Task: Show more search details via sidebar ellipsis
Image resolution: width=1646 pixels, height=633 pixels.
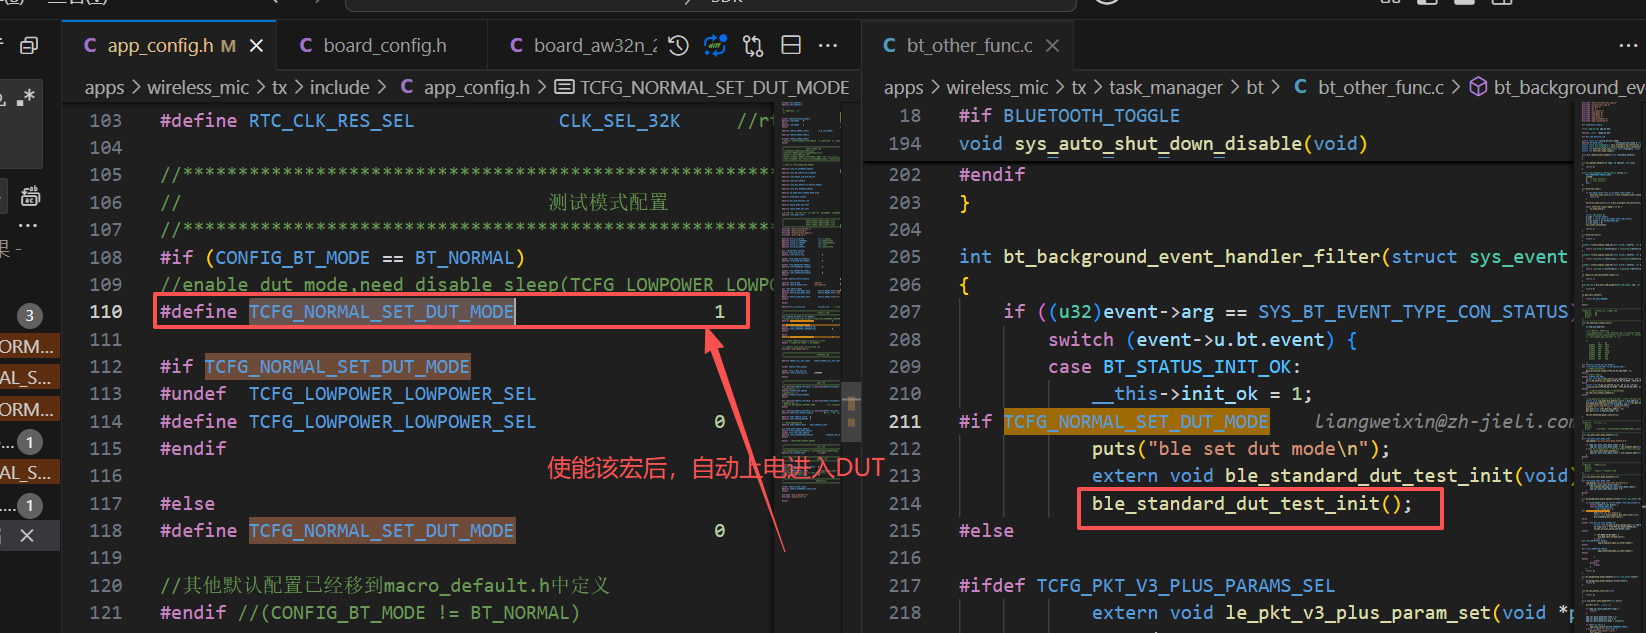Action: [28, 227]
